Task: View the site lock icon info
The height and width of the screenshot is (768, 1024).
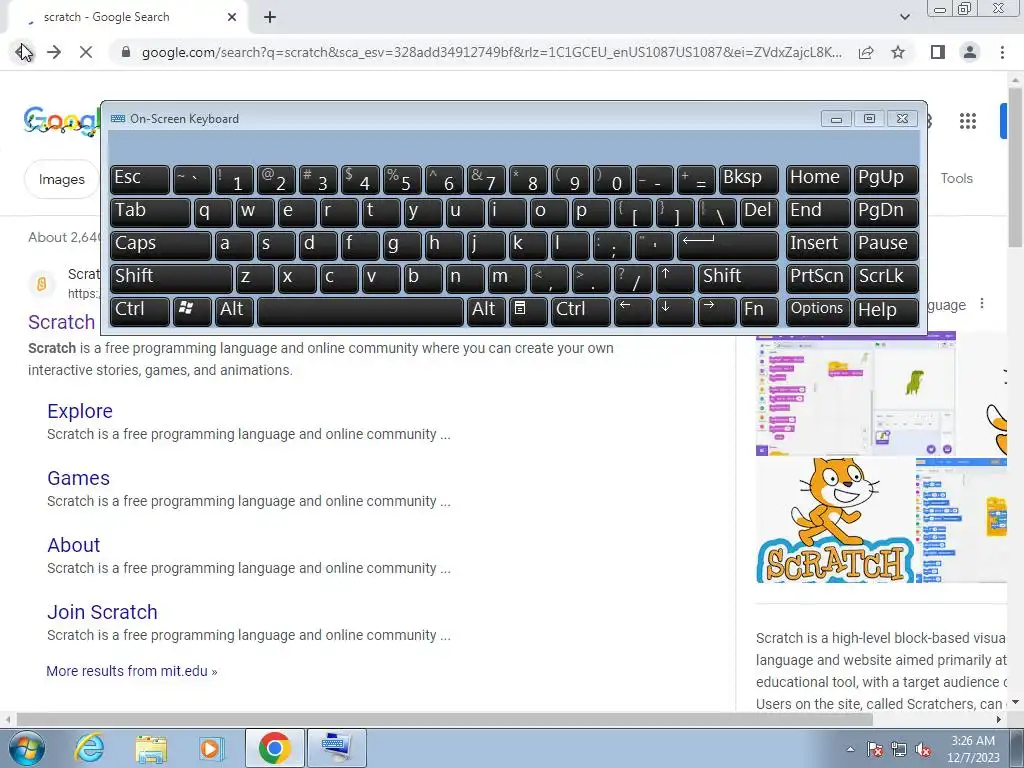Action: tap(126, 52)
